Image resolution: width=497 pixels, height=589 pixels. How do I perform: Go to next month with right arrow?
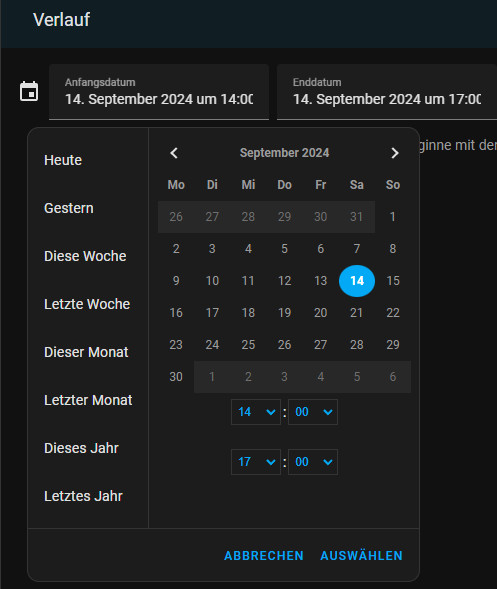tap(394, 153)
